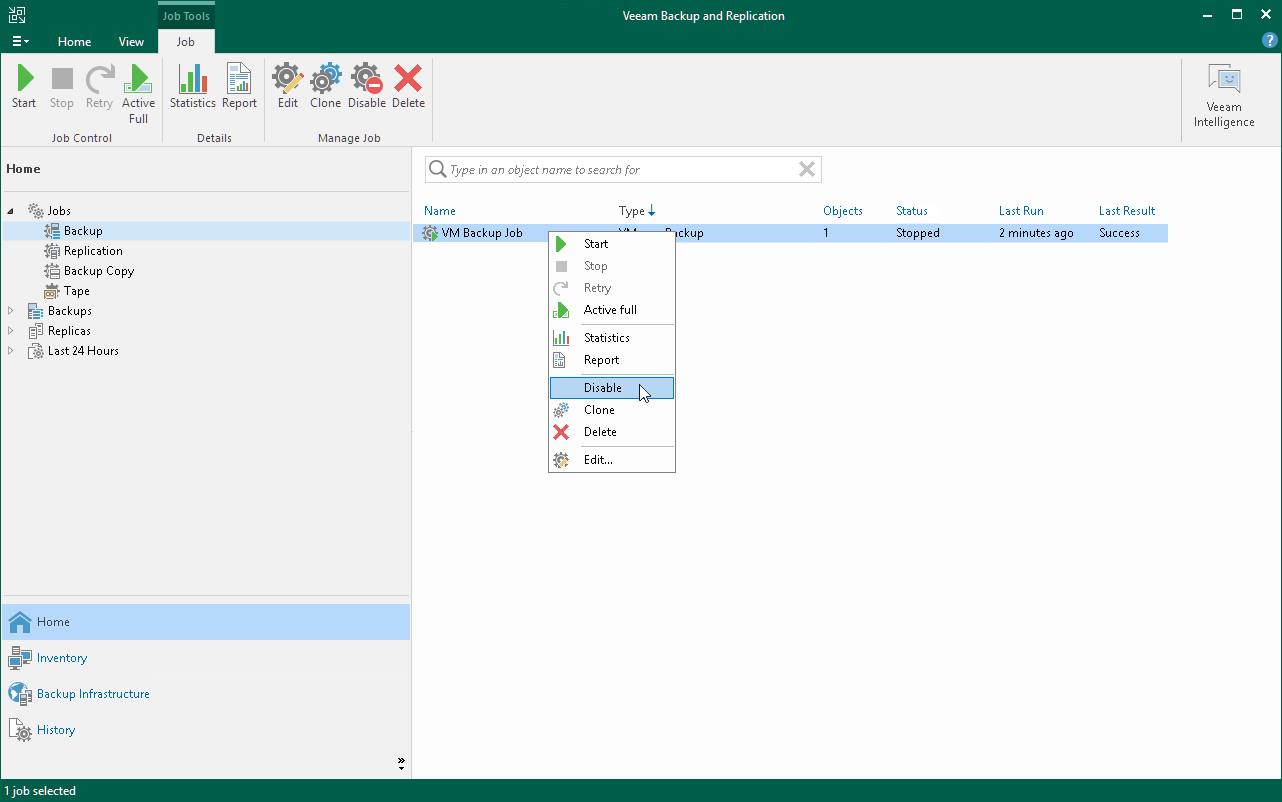This screenshot has width=1282, height=802.
Task: Select the Jobs tree node
Action: coord(59,211)
